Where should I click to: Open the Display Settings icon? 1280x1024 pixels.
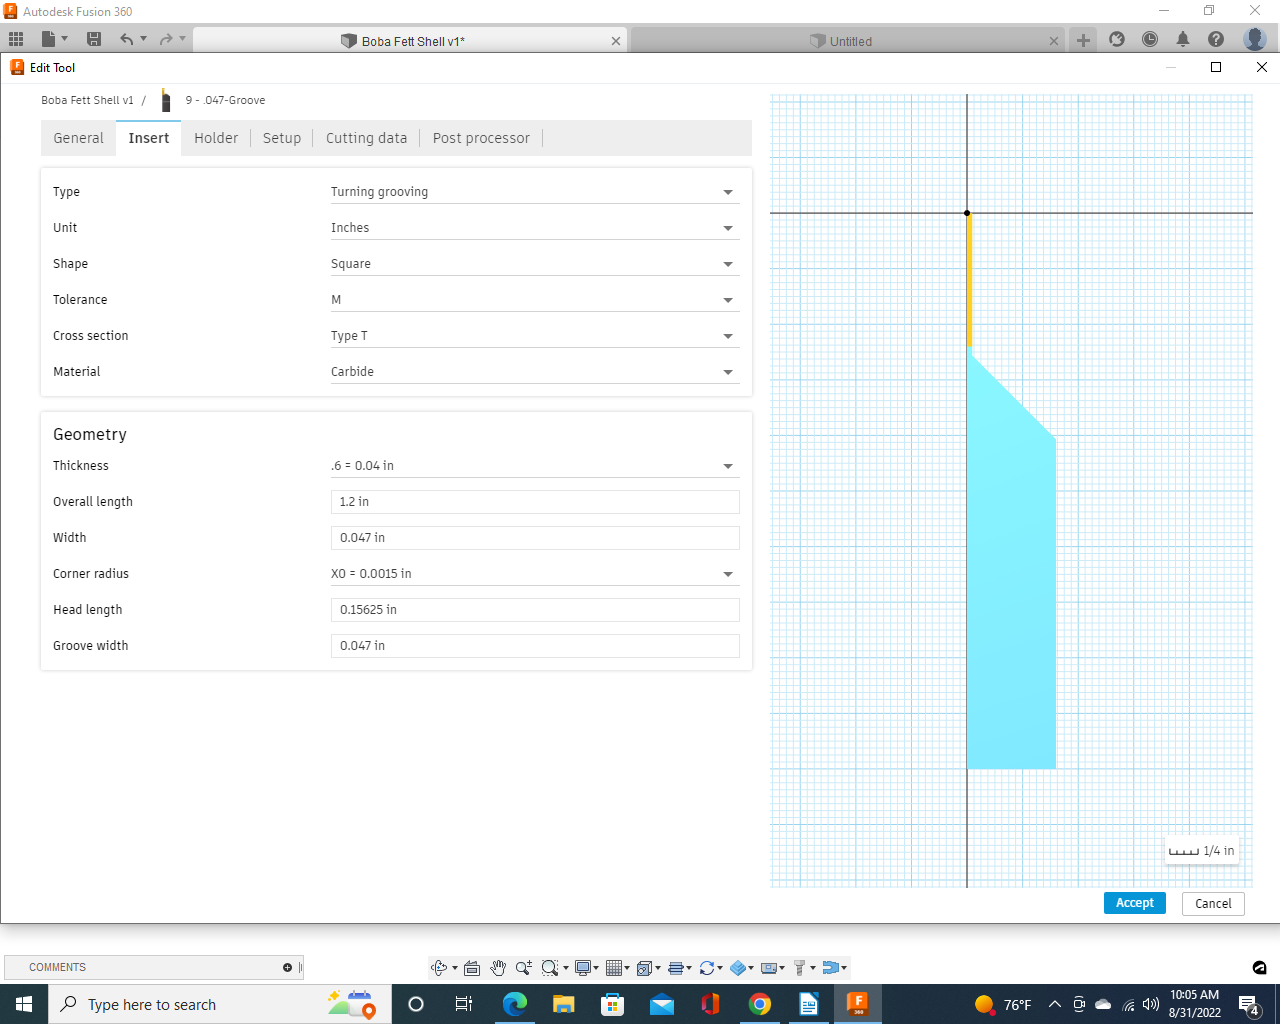(583, 967)
